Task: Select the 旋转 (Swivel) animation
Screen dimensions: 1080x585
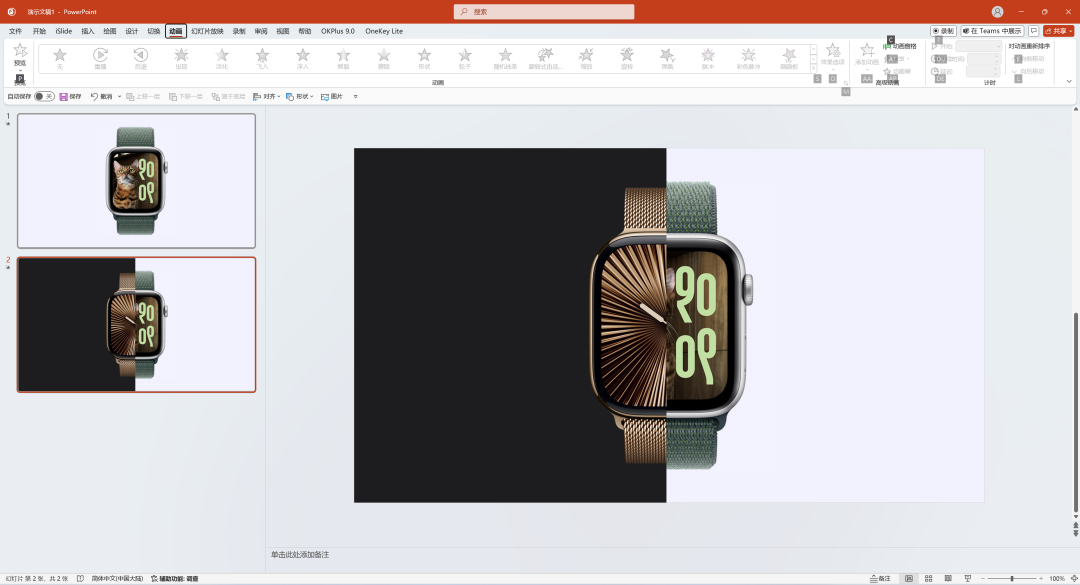Action: point(627,58)
